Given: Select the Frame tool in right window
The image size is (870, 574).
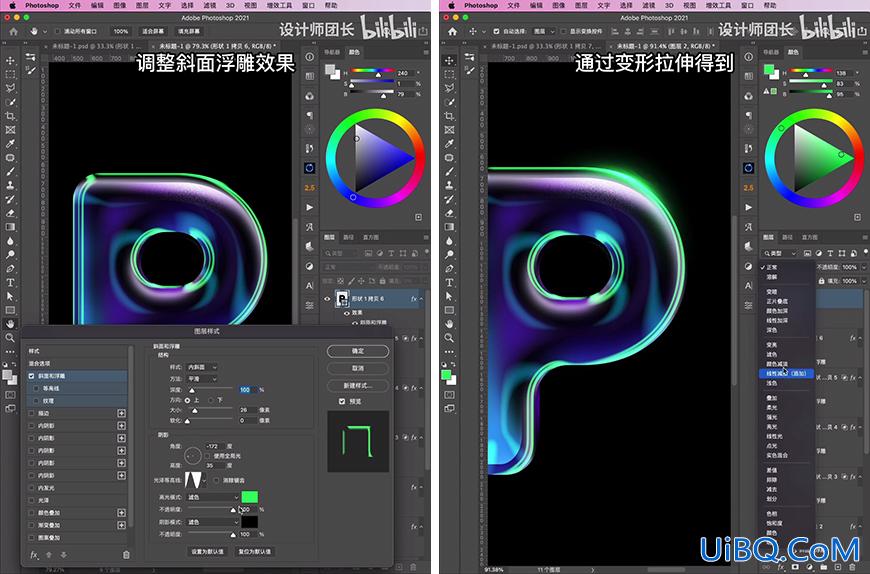Looking at the screenshot, I should point(449,130).
